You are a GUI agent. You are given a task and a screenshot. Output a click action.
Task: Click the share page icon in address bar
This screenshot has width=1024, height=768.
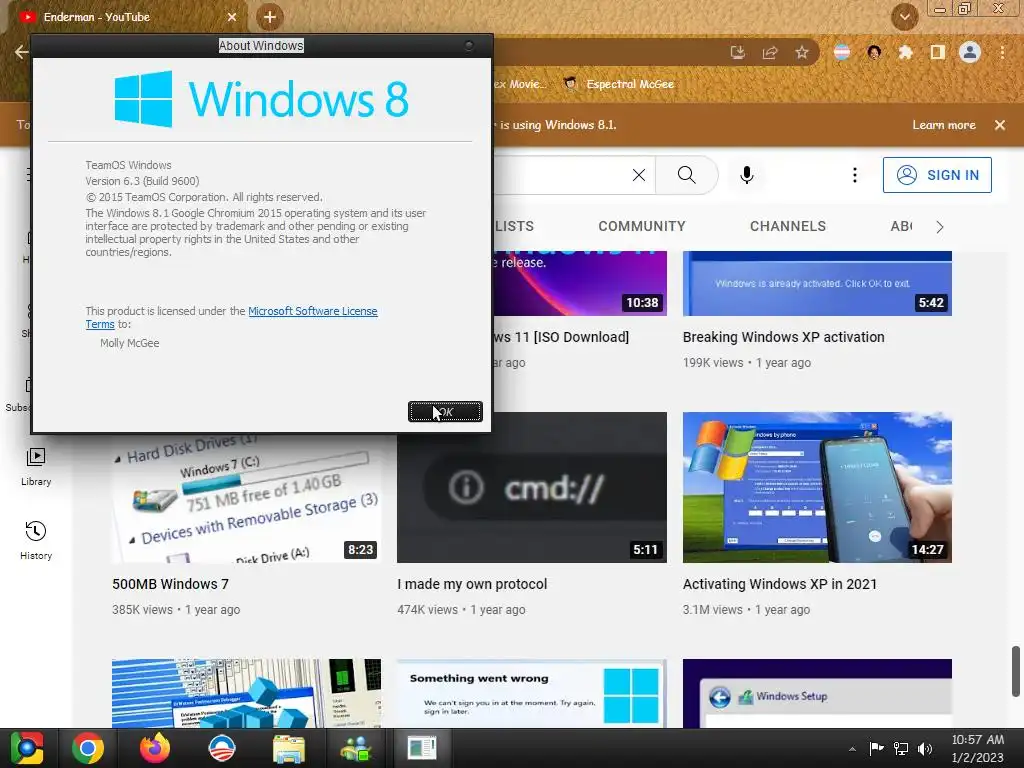coord(770,52)
